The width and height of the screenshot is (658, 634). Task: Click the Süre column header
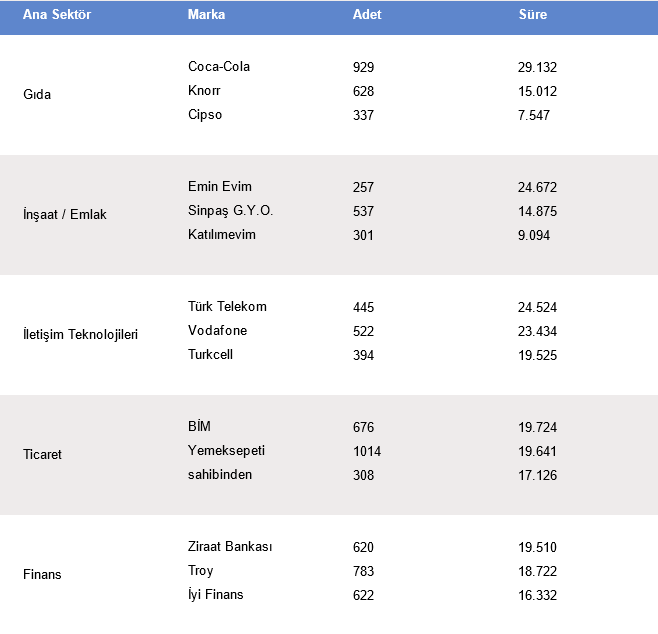(533, 15)
